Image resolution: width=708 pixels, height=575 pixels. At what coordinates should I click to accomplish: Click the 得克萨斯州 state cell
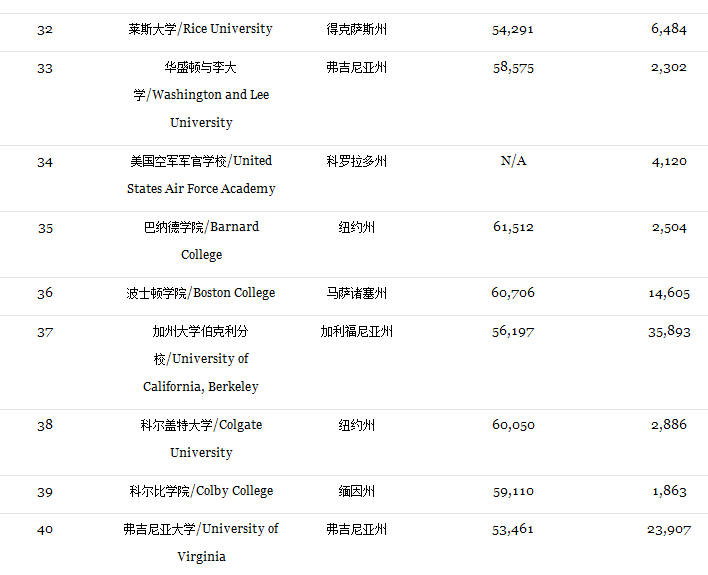tap(356, 29)
